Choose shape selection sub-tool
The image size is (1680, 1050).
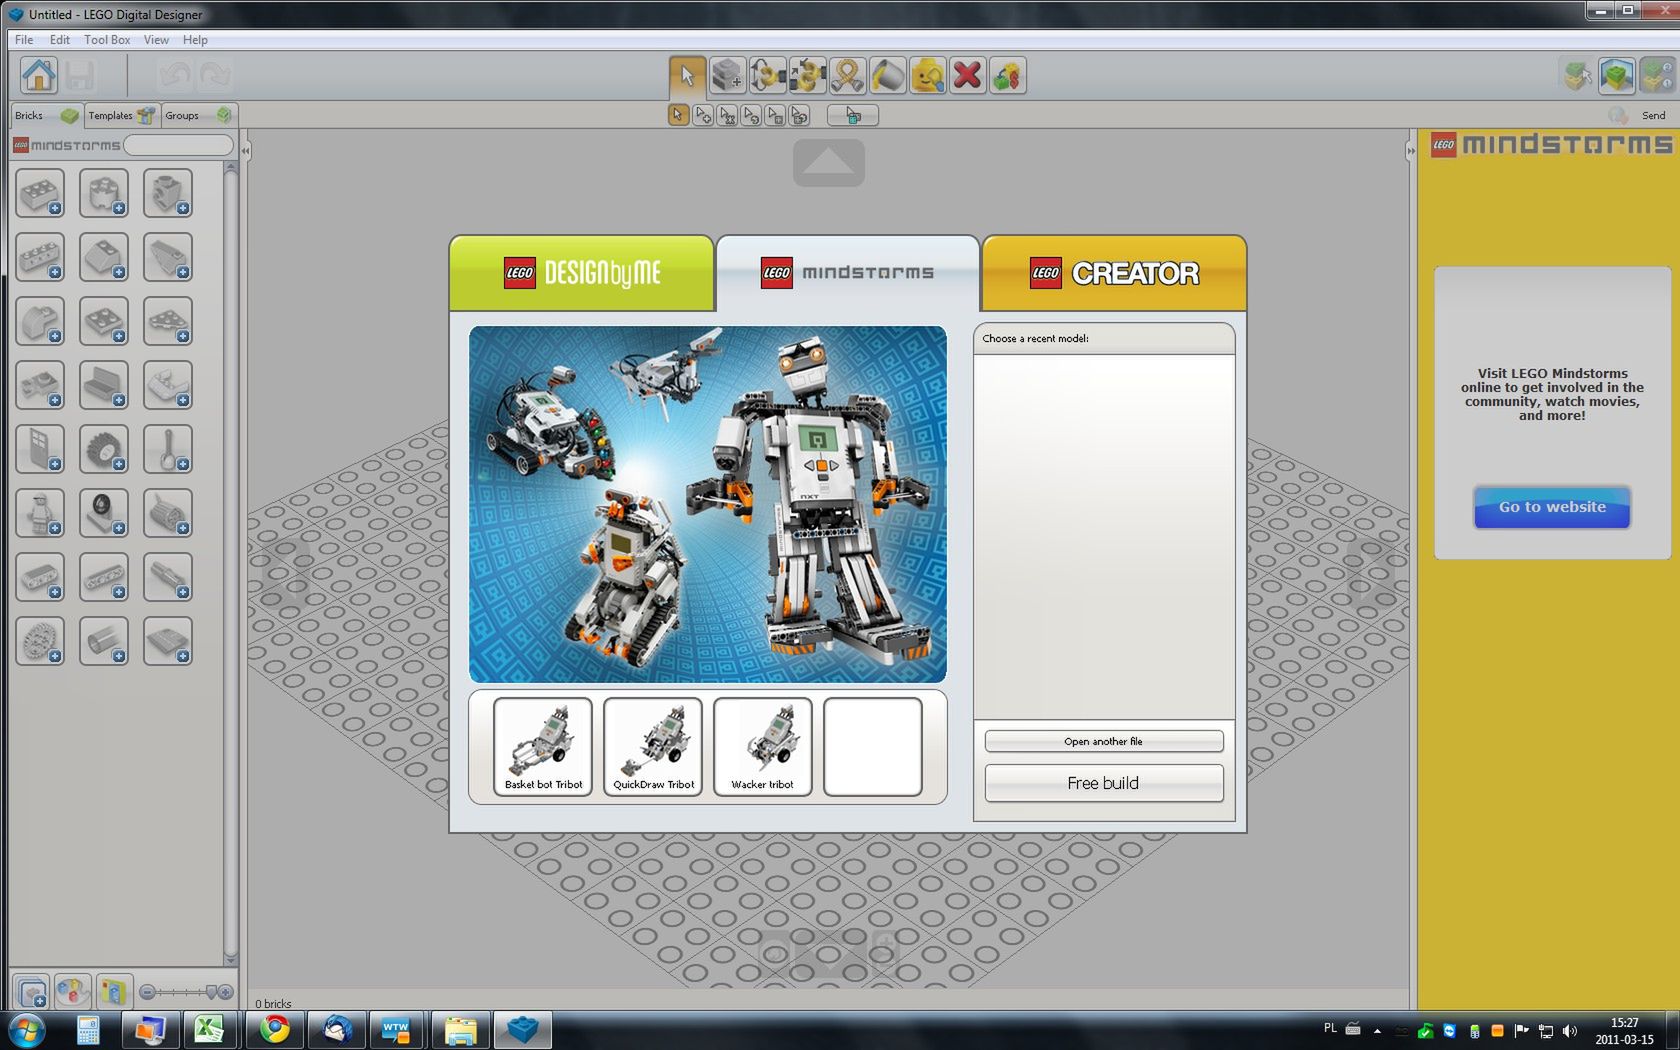775,116
